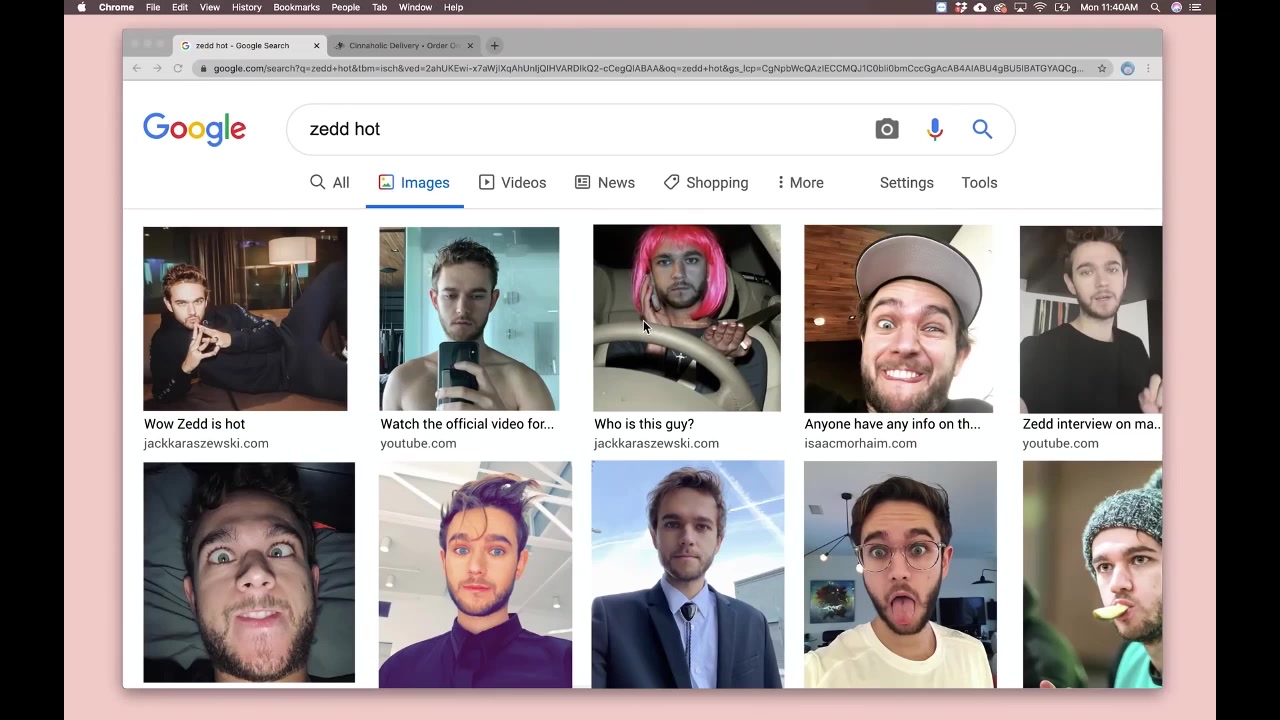Open thumbnail of man in beanie hat
The image size is (1280, 720).
pyautogui.click(x=1092, y=574)
